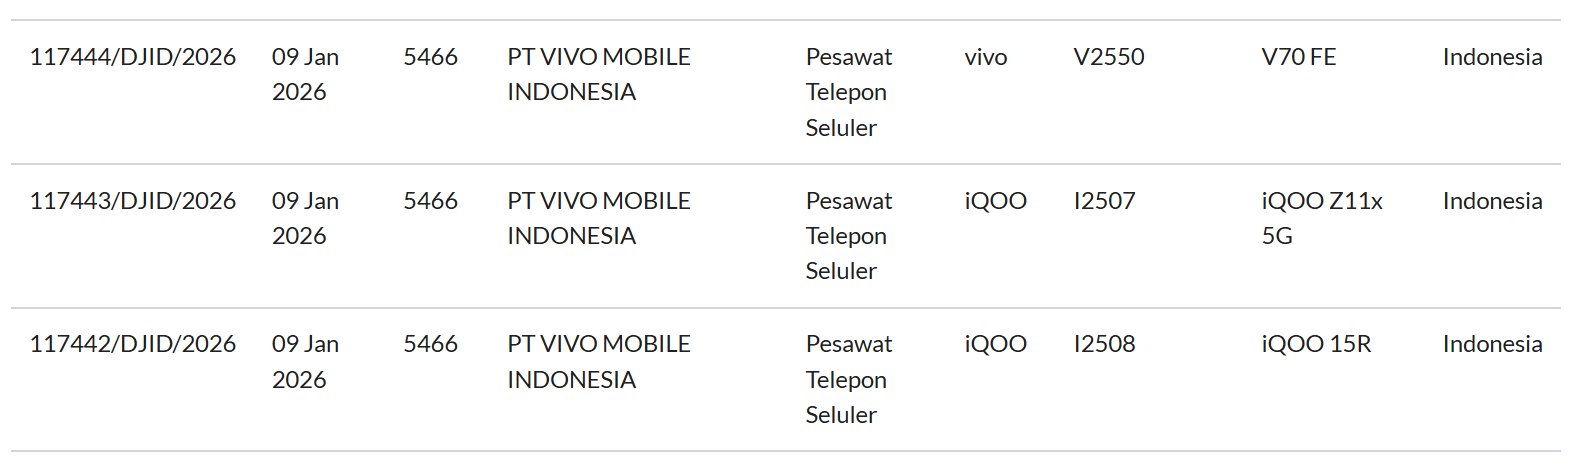Image resolution: width=1574 pixels, height=468 pixels.
Task: Click certificate number 117444/DJID/2026
Action: pyautogui.click(x=133, y=57)
